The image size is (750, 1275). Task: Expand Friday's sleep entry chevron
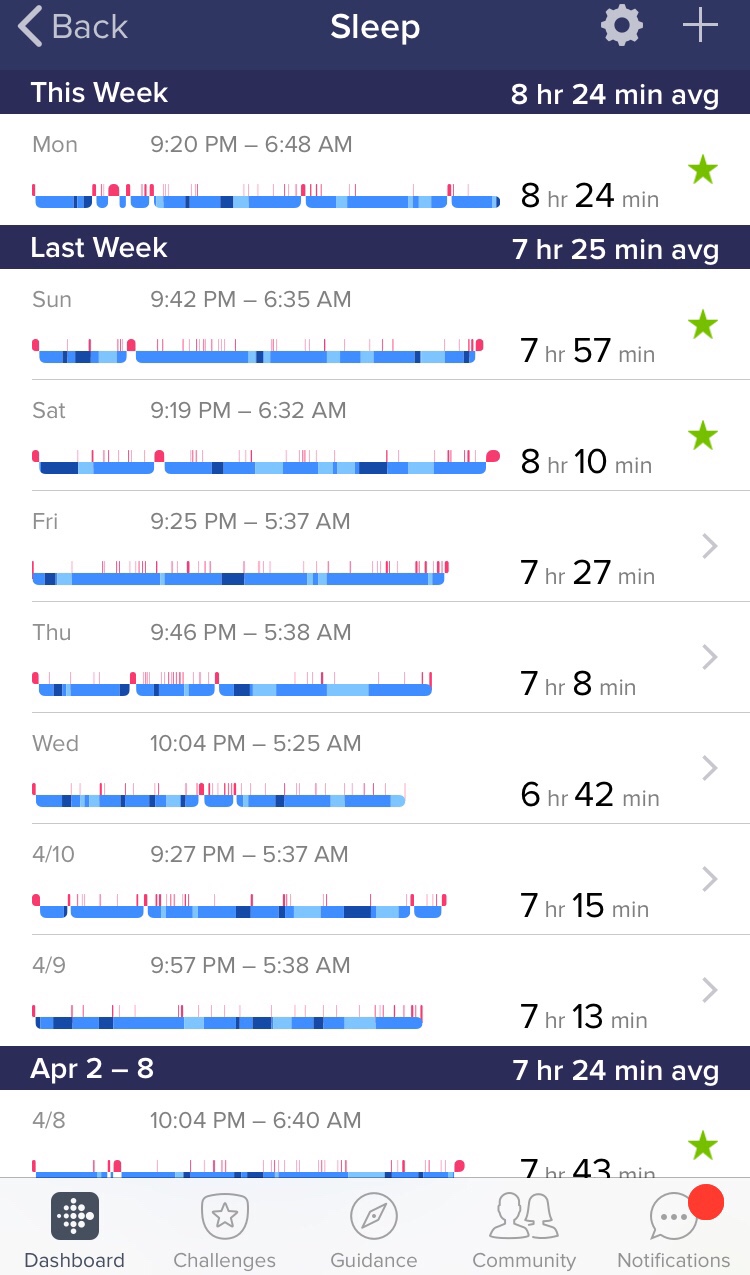pos(710,546)
